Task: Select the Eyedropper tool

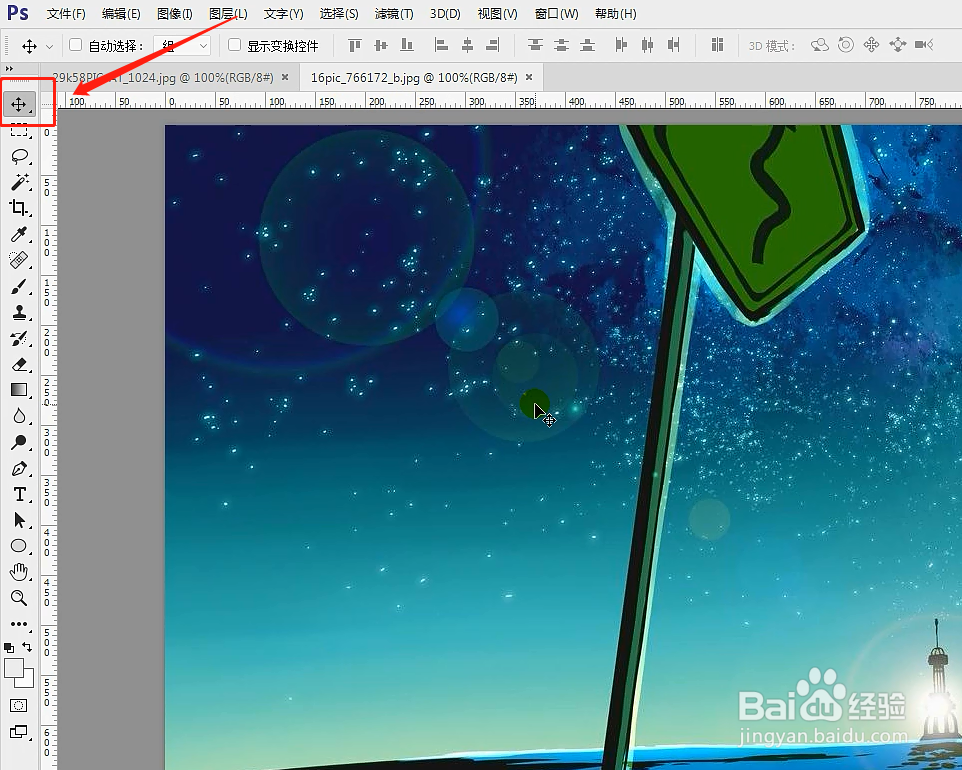Action: click(19, 234)
